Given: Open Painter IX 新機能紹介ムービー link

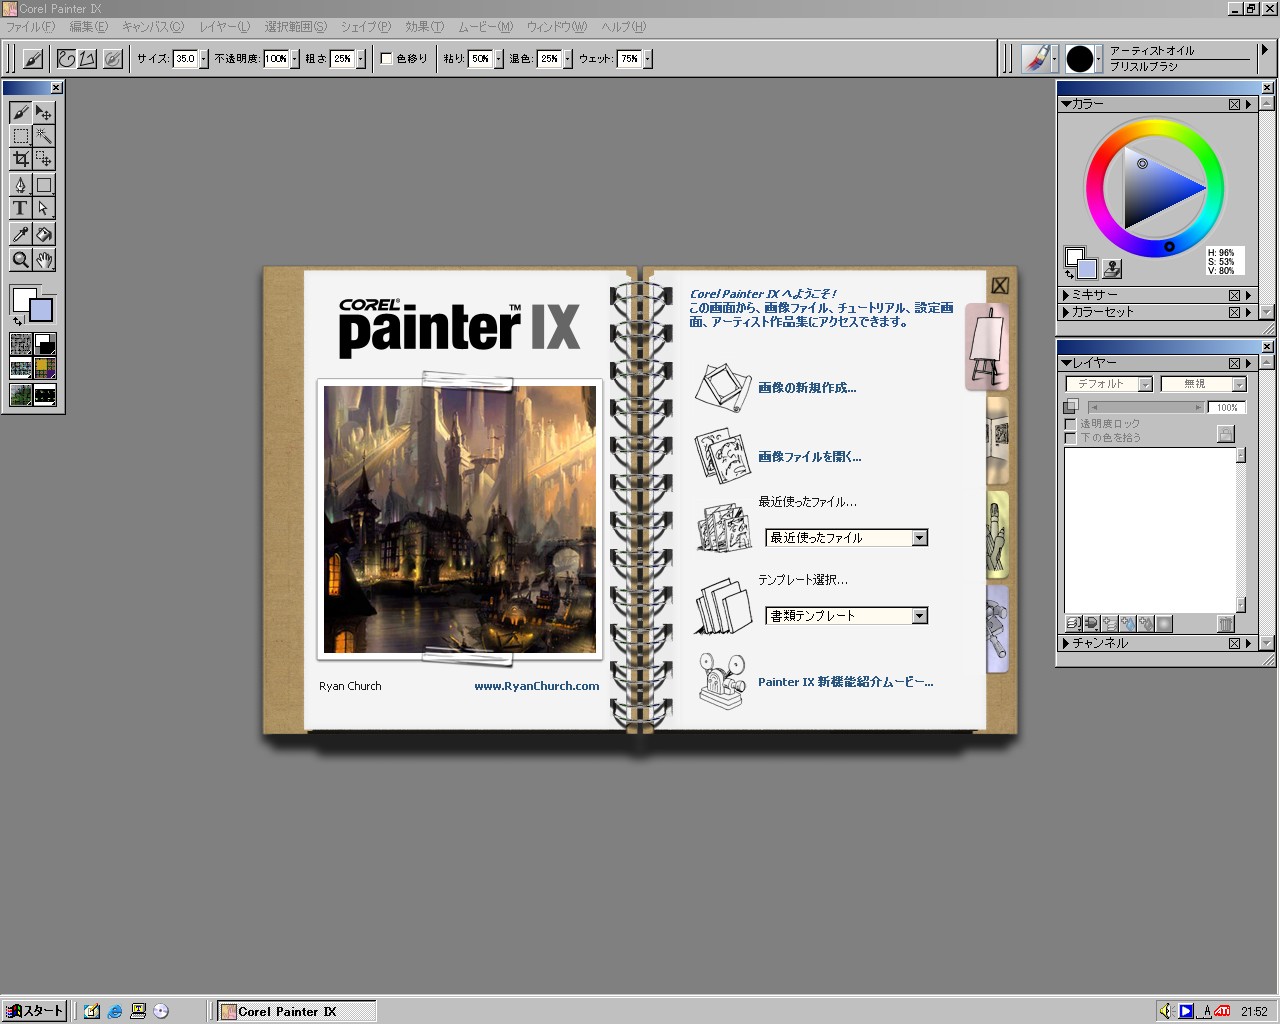Looking at the screenshot, I should coord(845,682).
